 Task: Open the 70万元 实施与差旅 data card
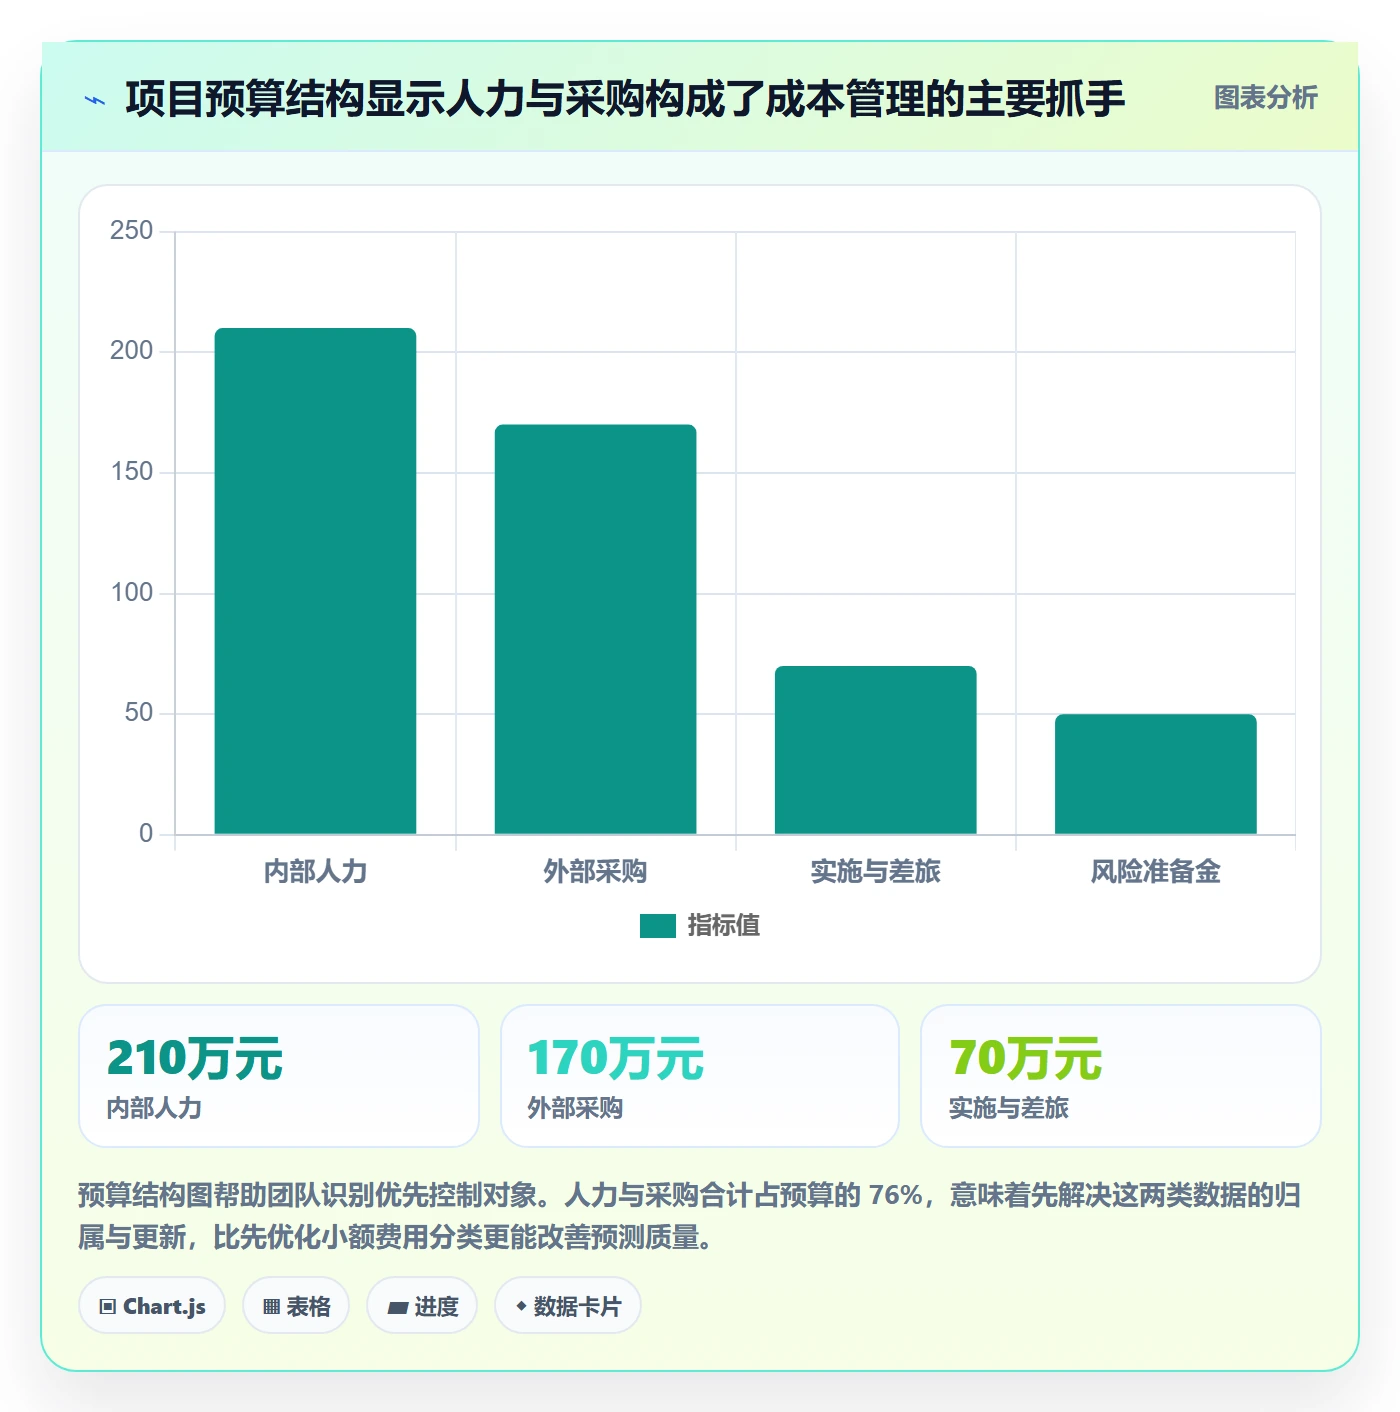(1121, 1076)
